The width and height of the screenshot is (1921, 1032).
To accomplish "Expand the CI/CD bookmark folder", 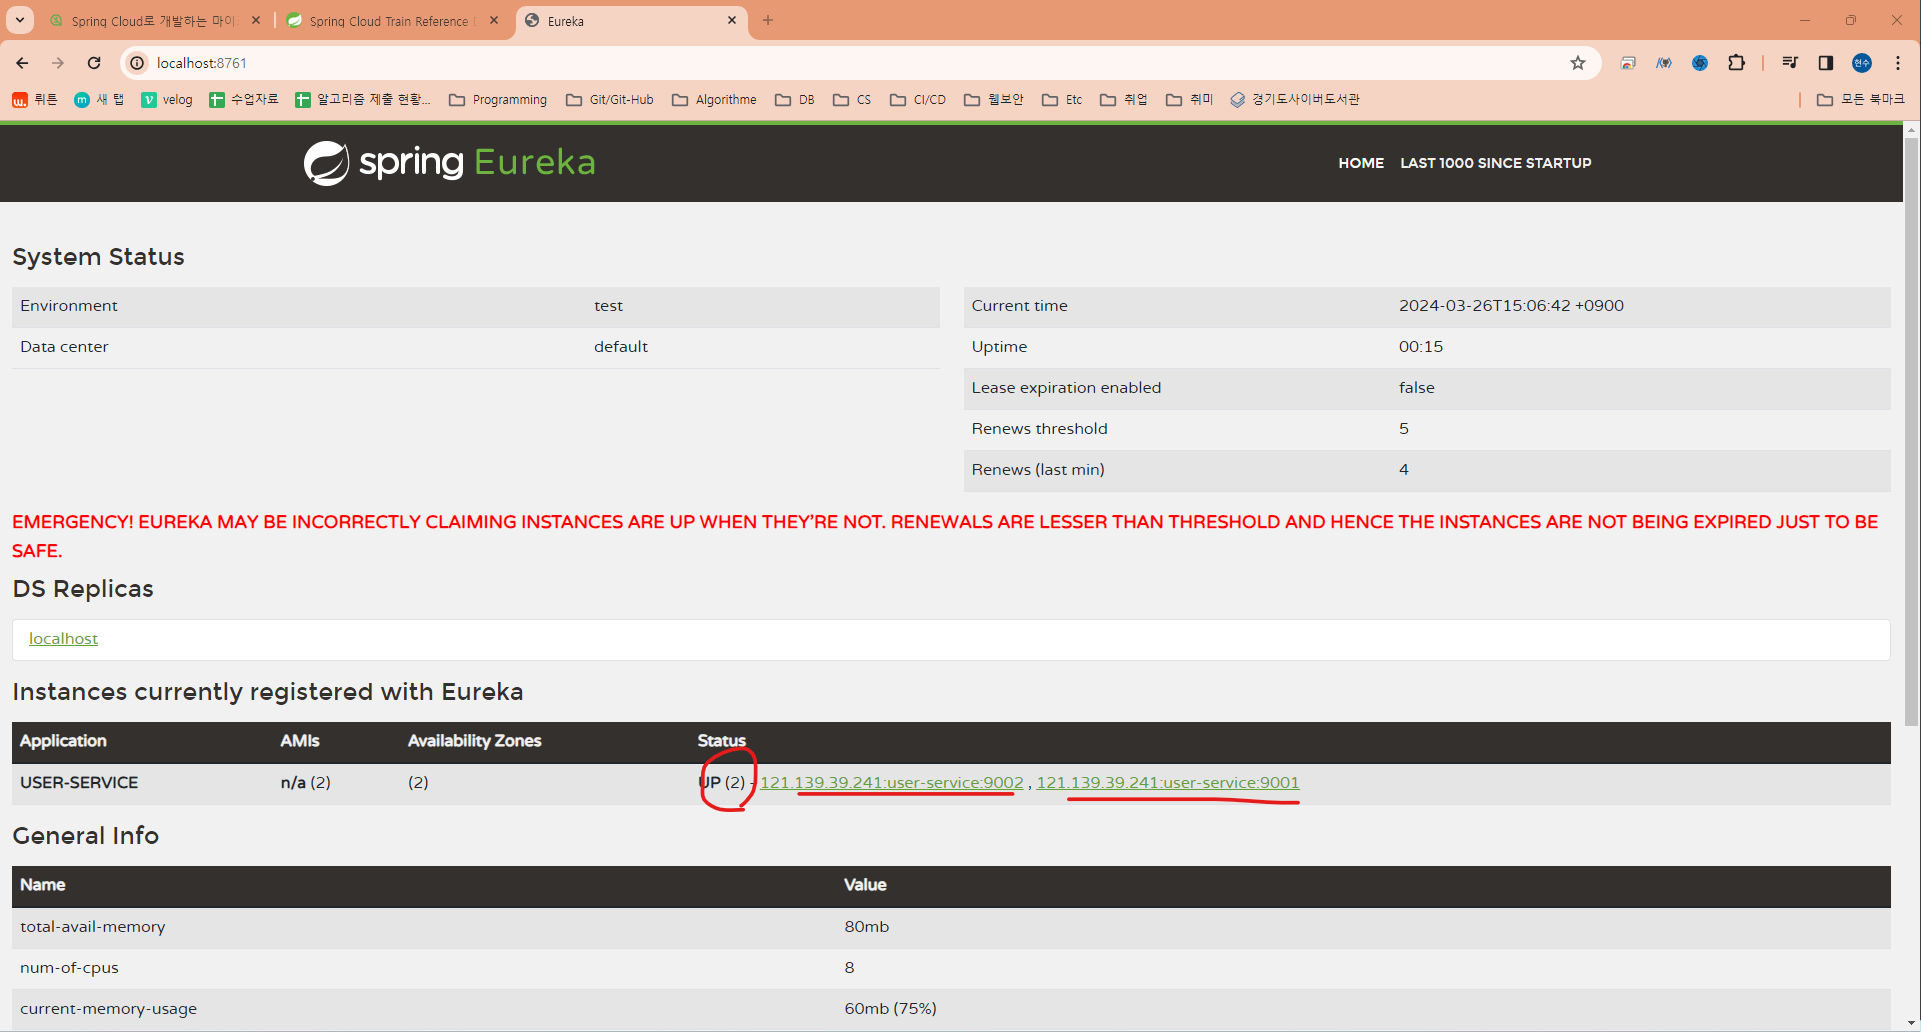I will coord(918,100).
